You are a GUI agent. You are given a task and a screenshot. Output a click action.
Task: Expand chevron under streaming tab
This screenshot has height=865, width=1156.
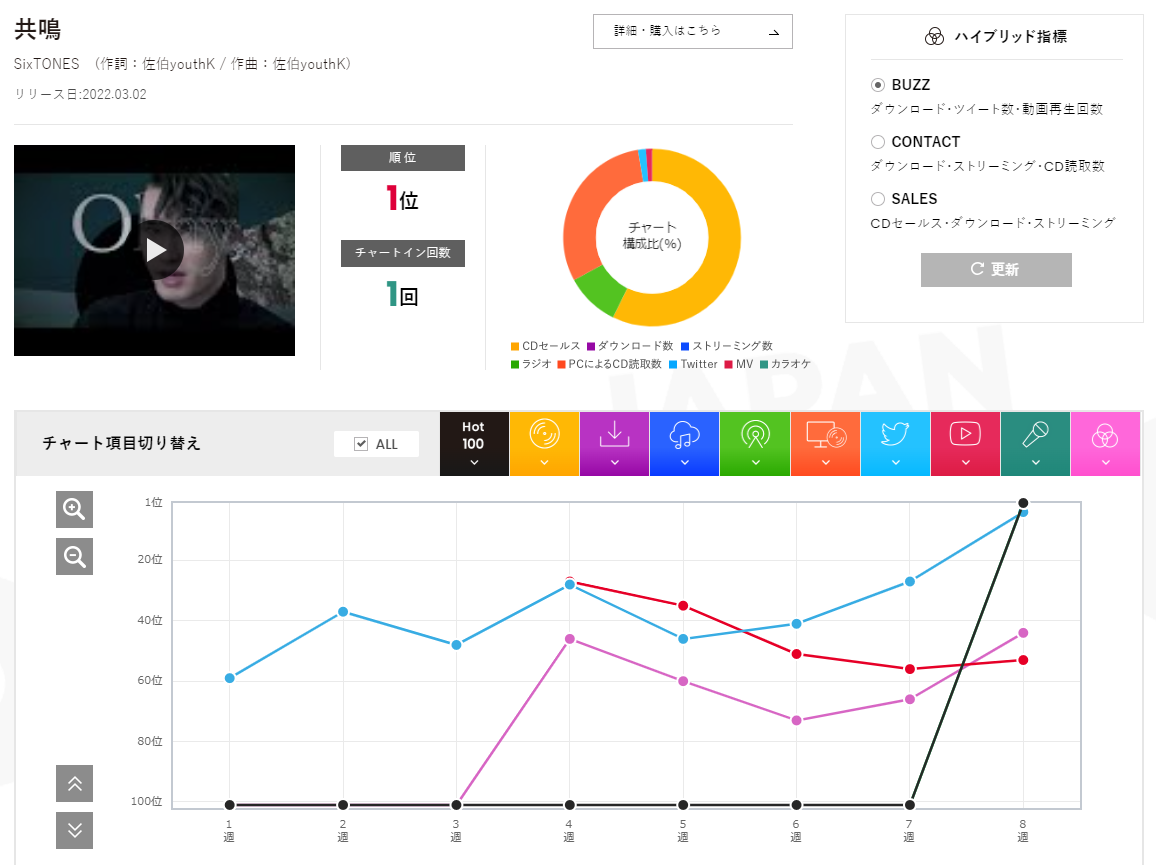(684, 462)
